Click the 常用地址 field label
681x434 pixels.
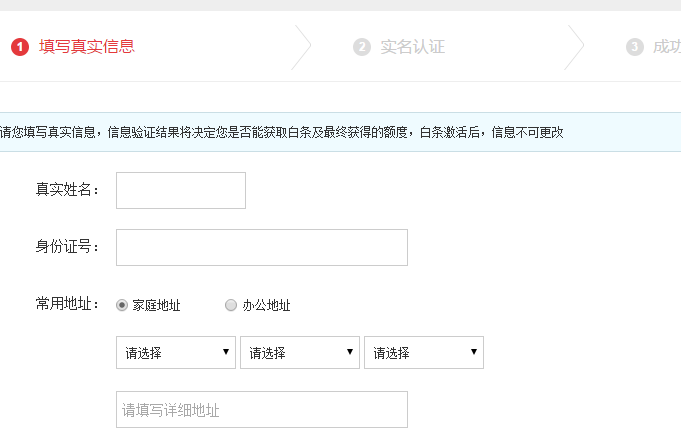click(68, 304)
